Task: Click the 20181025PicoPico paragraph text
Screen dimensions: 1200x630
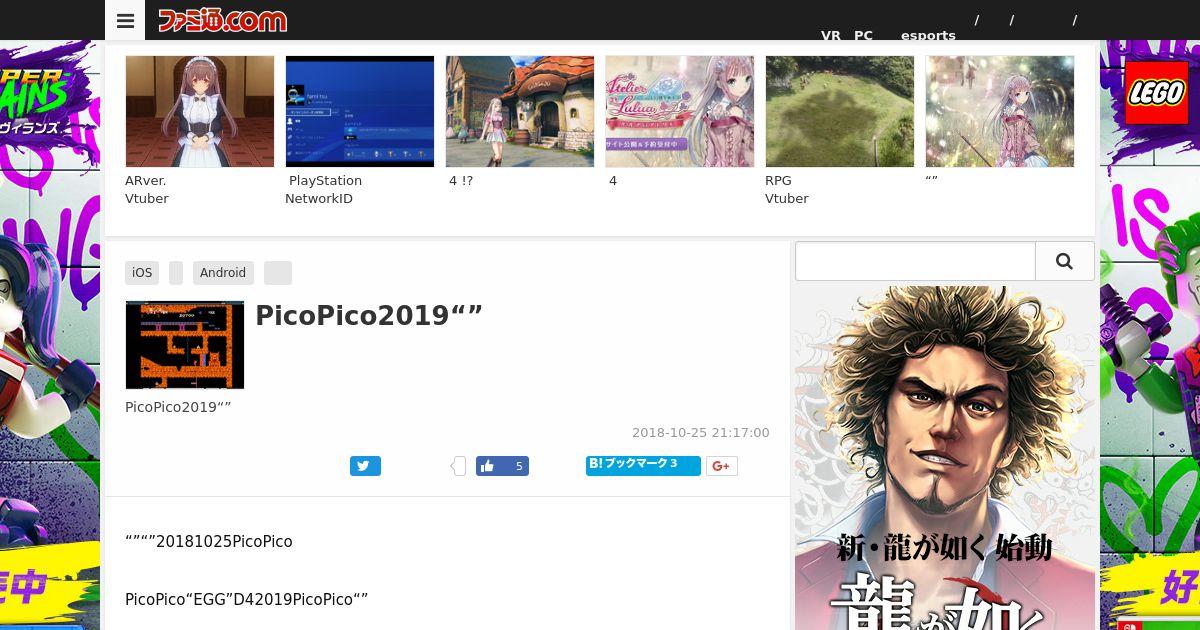Action: pyautogui.click(x=209, y=542)
